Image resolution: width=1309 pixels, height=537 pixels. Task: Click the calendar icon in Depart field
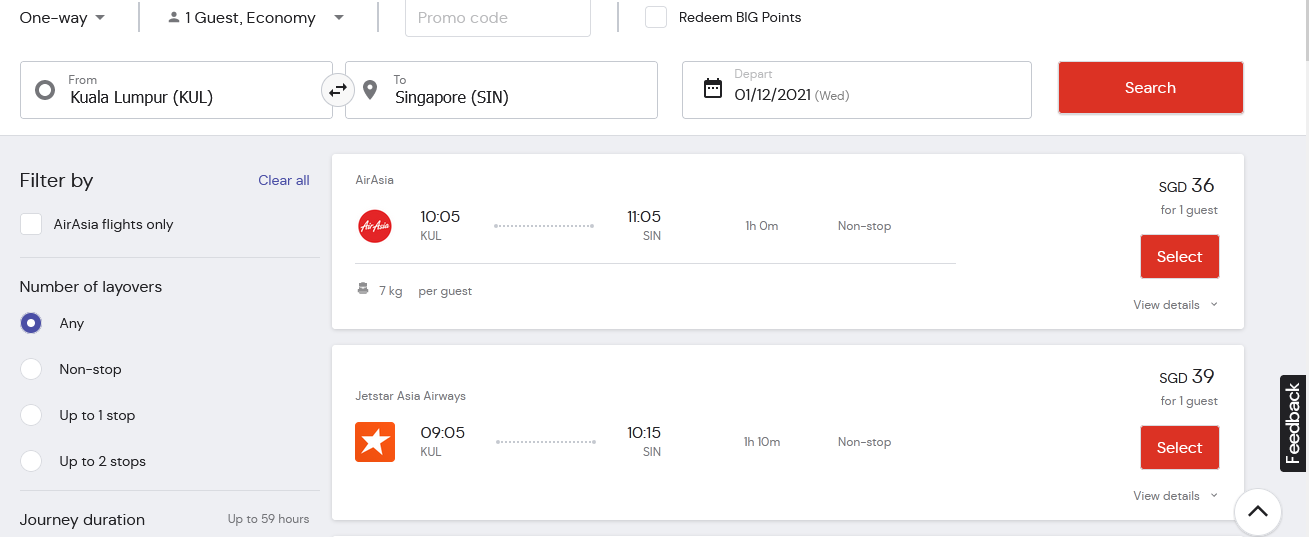(713, 88)
